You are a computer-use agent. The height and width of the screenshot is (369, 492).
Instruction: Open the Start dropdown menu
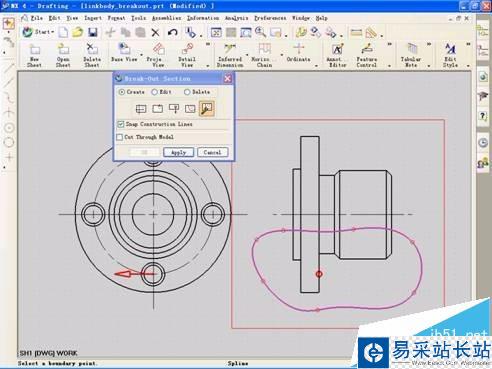38,32
